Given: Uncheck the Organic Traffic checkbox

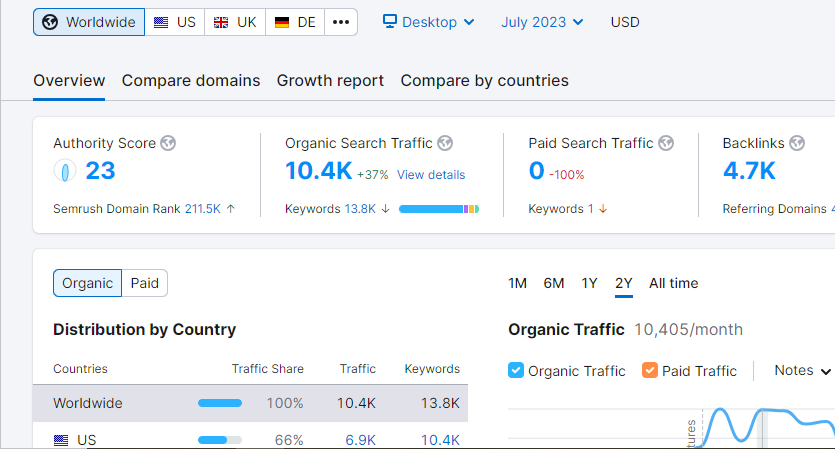Looking at the screenshot, I should tap(516, 370).
